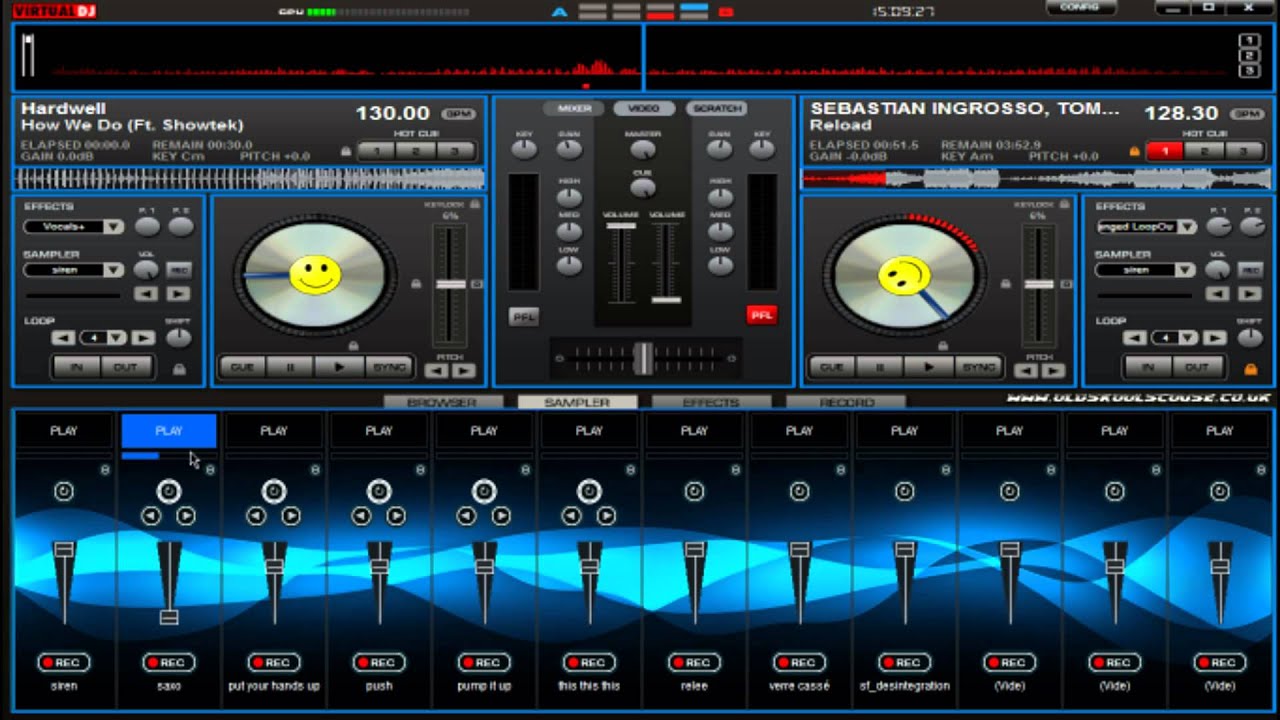
Task: Sync the right deck tempo
Action: 979,367
